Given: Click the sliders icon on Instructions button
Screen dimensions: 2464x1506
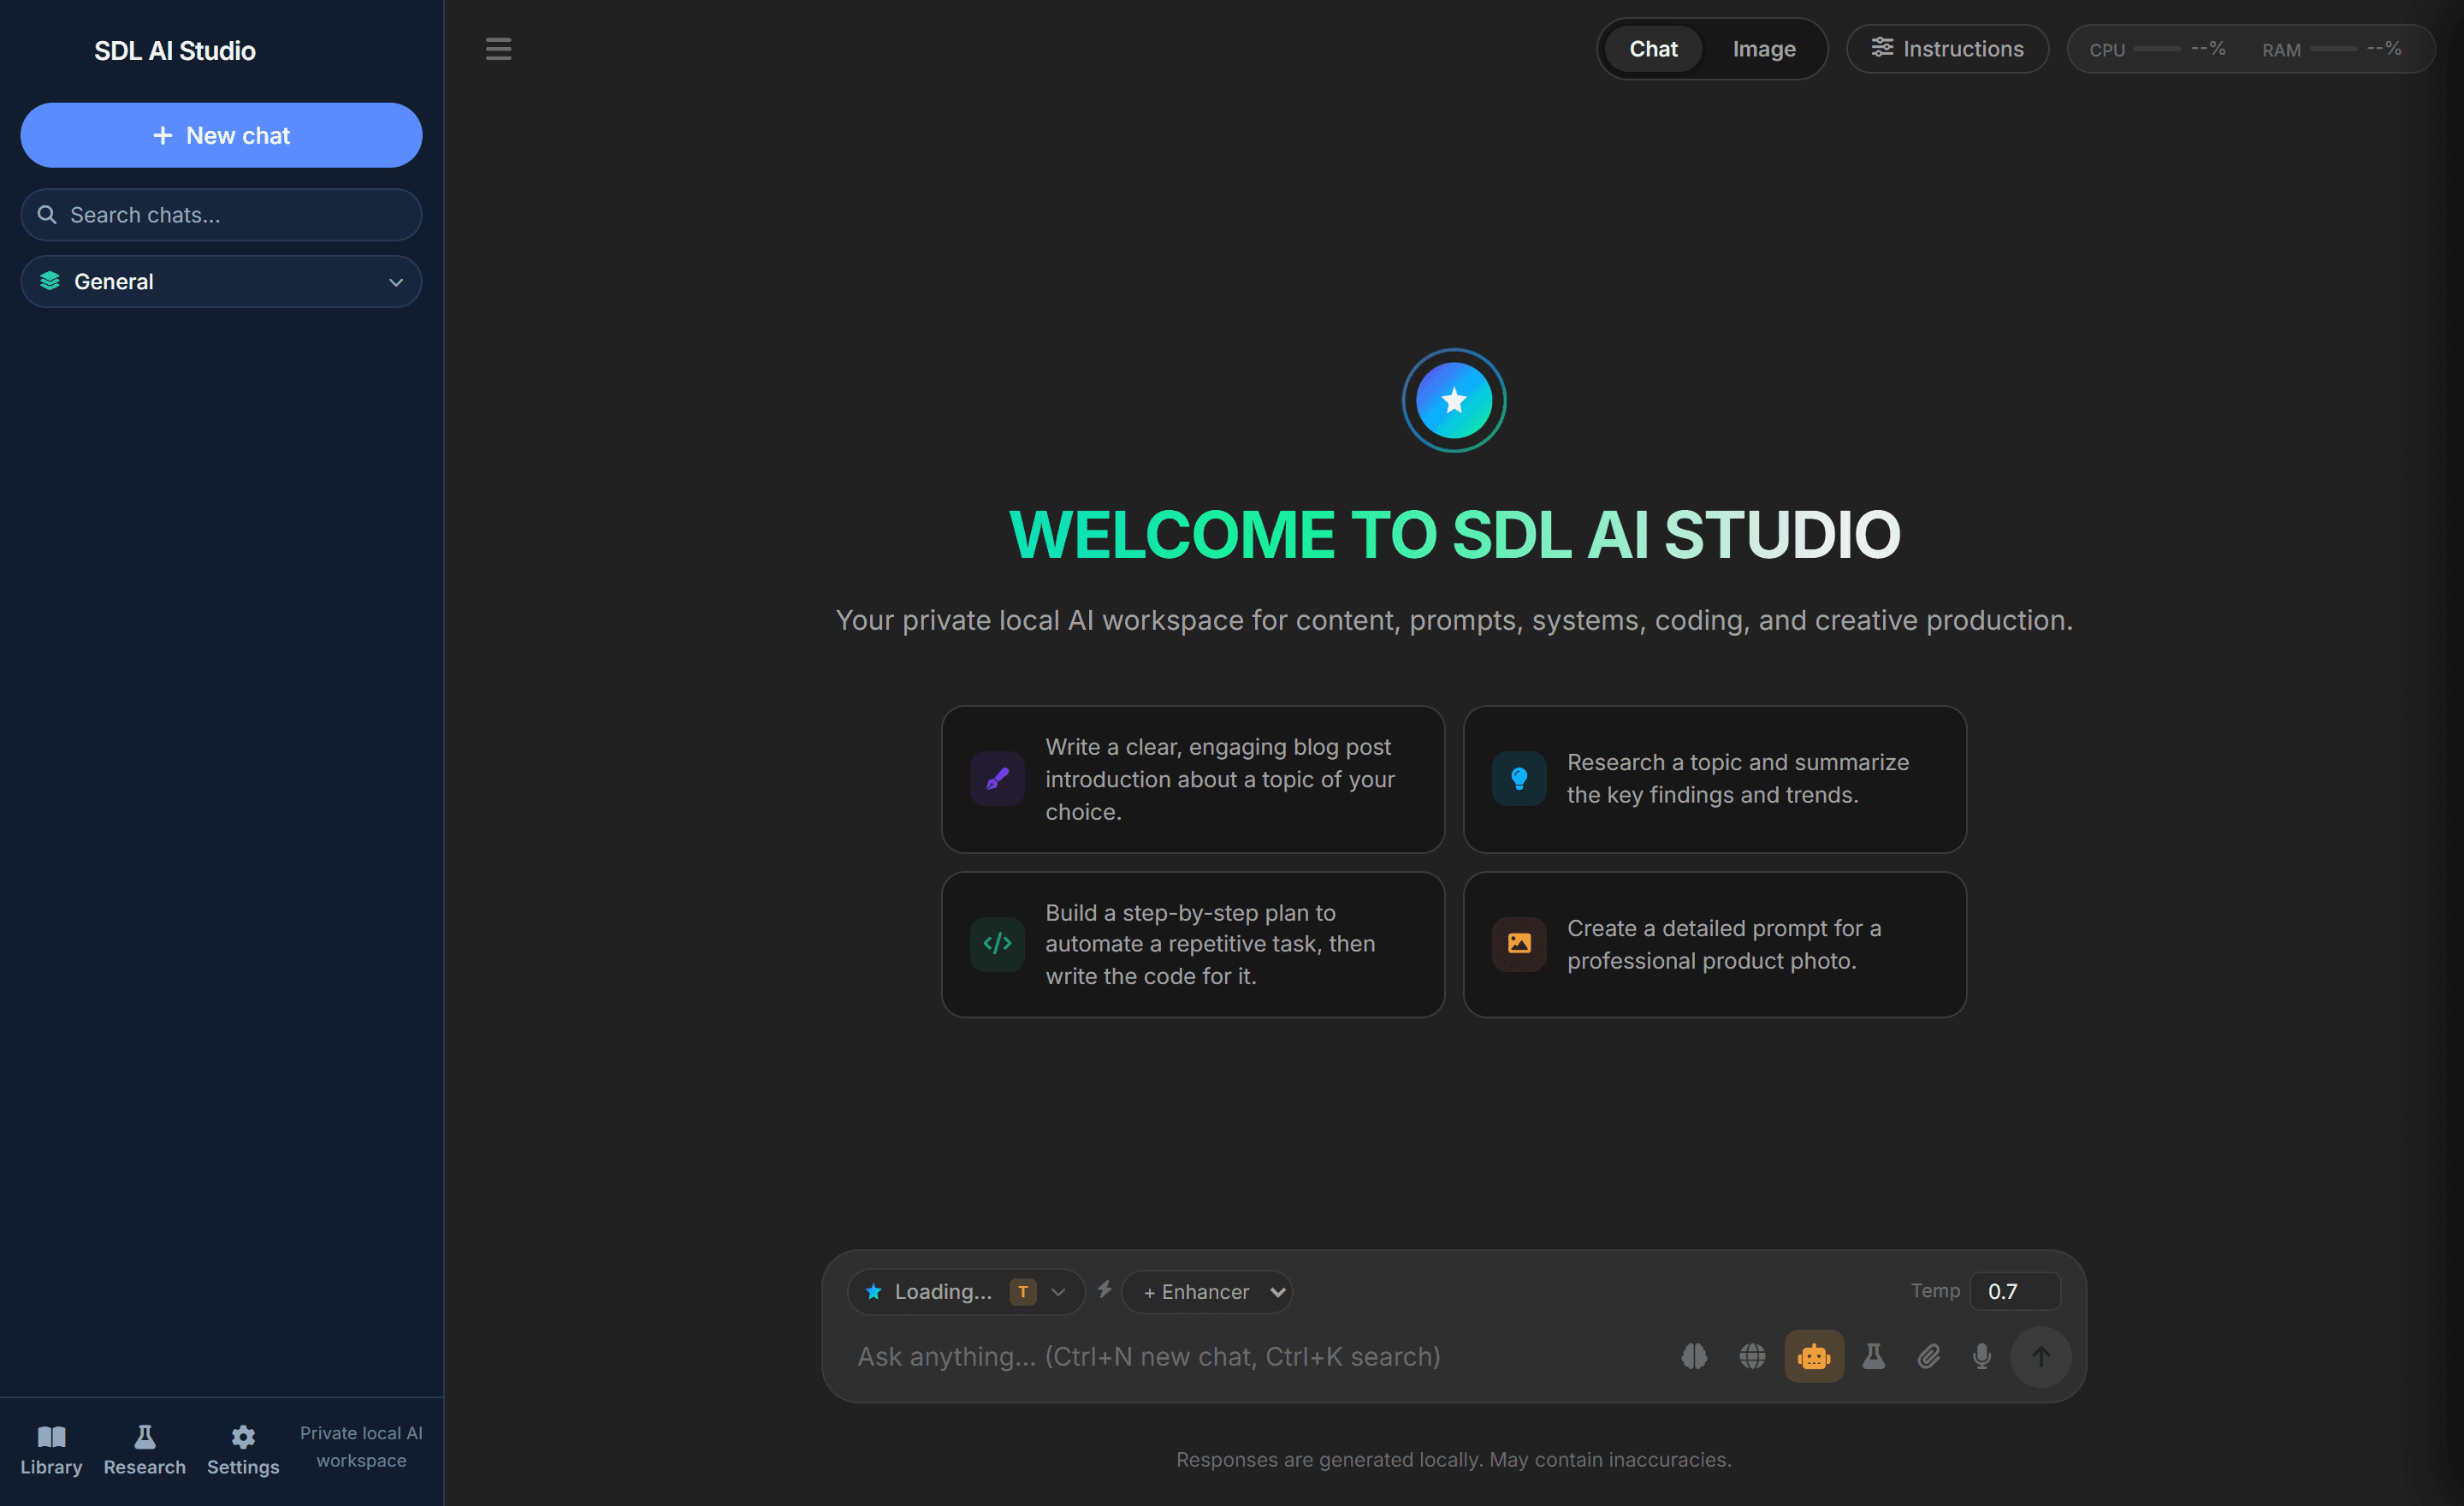Looking at the screenshot, I should tap(1882, 48).
